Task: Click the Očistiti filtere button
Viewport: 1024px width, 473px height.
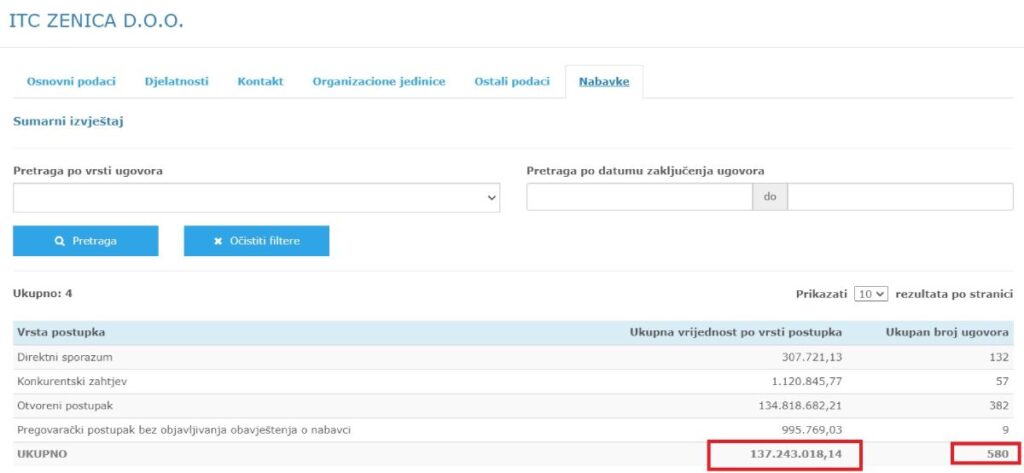Action: [256, 241]
